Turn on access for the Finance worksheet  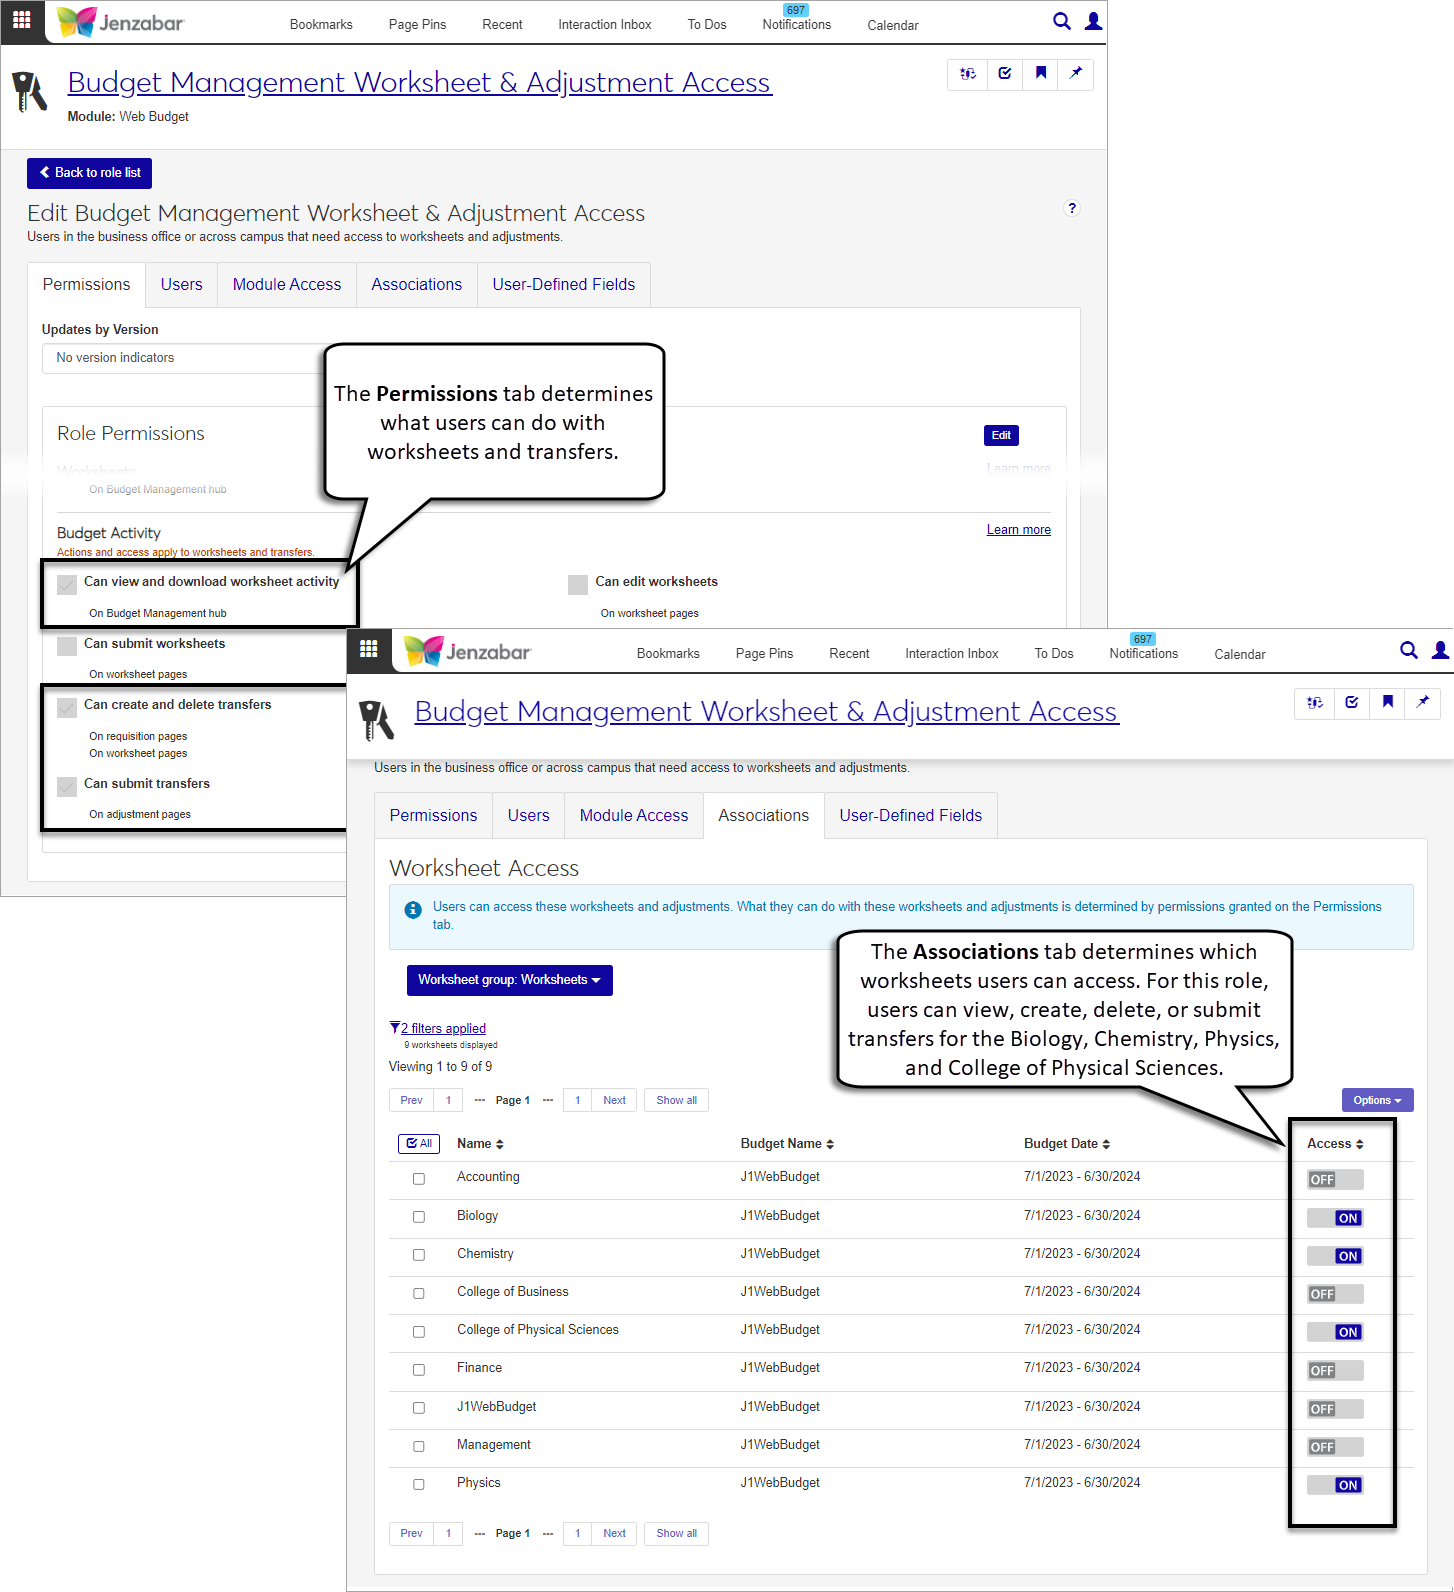pos(1335,1371)
